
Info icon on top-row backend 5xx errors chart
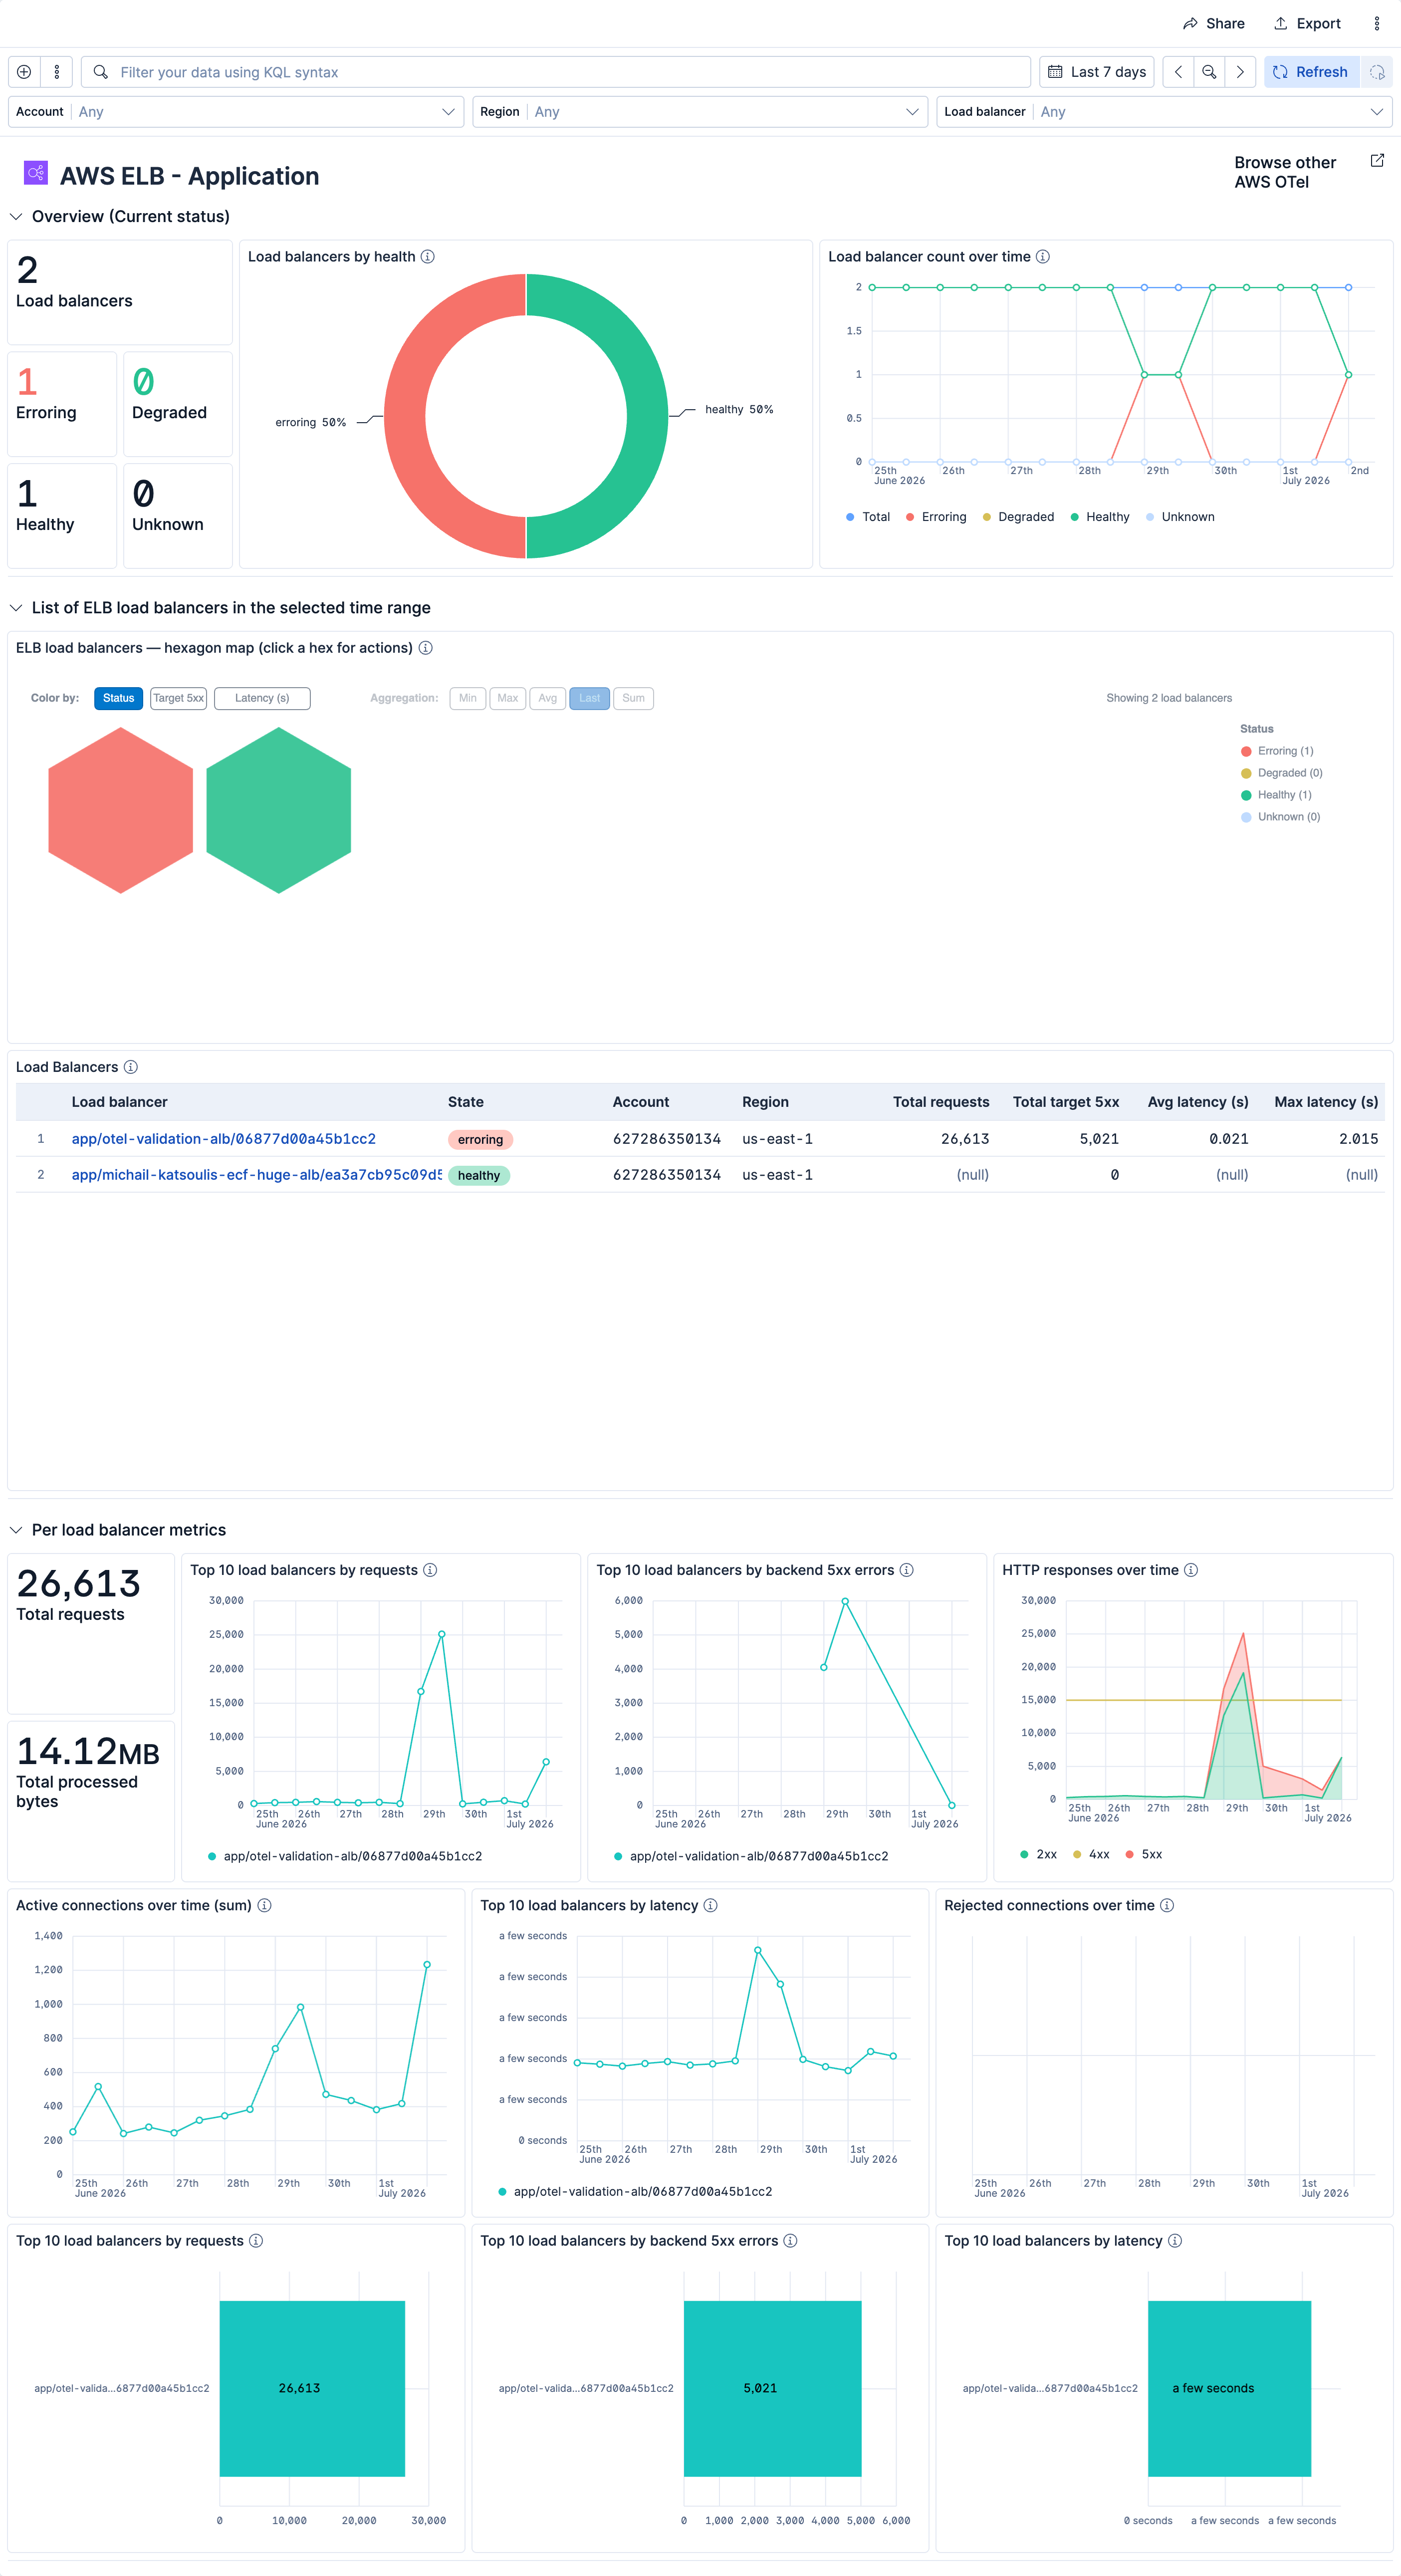pos(907,1570)
